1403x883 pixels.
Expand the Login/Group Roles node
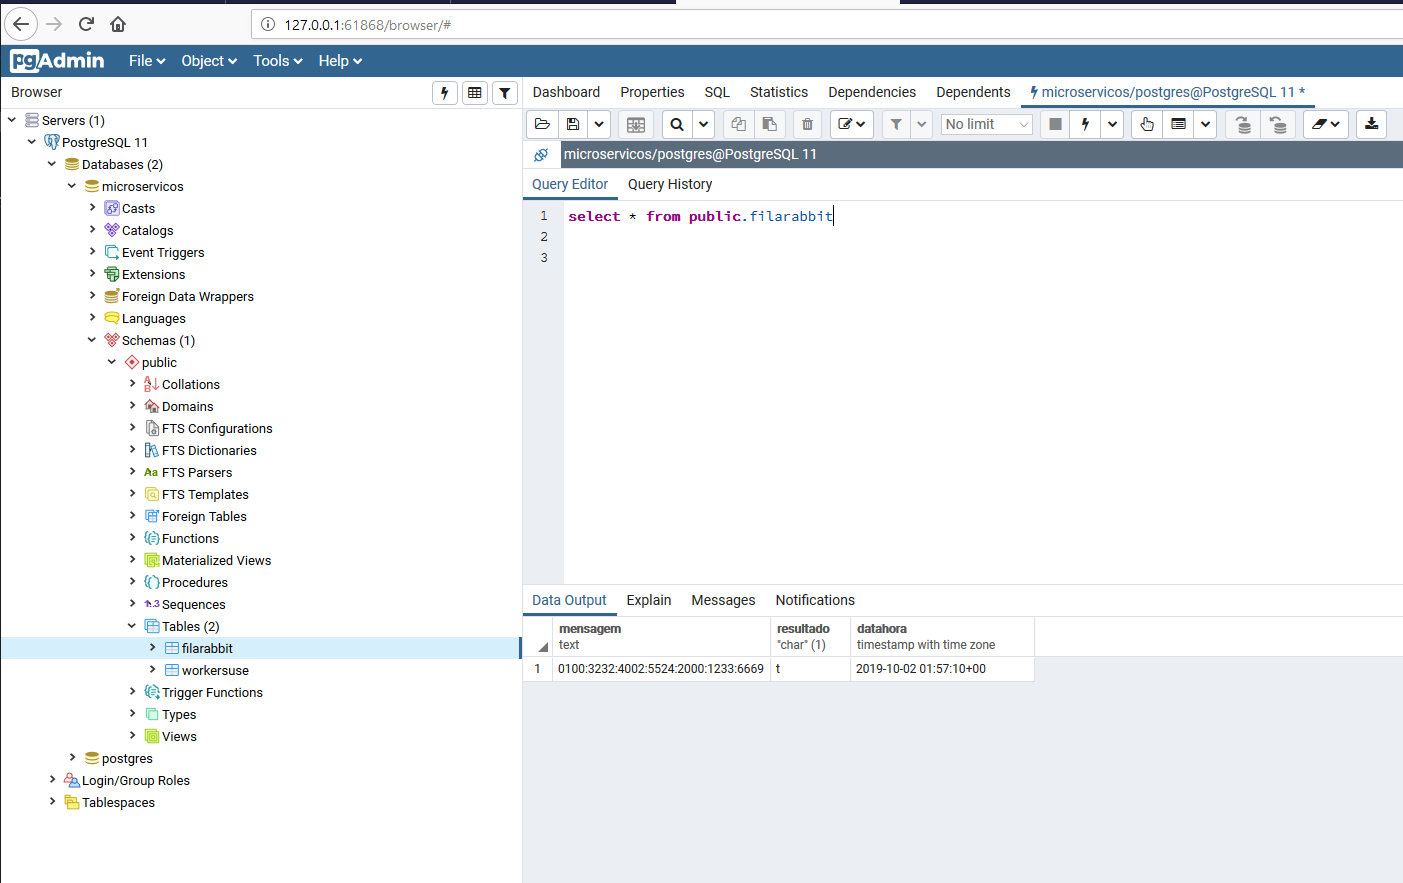(52, 780)
